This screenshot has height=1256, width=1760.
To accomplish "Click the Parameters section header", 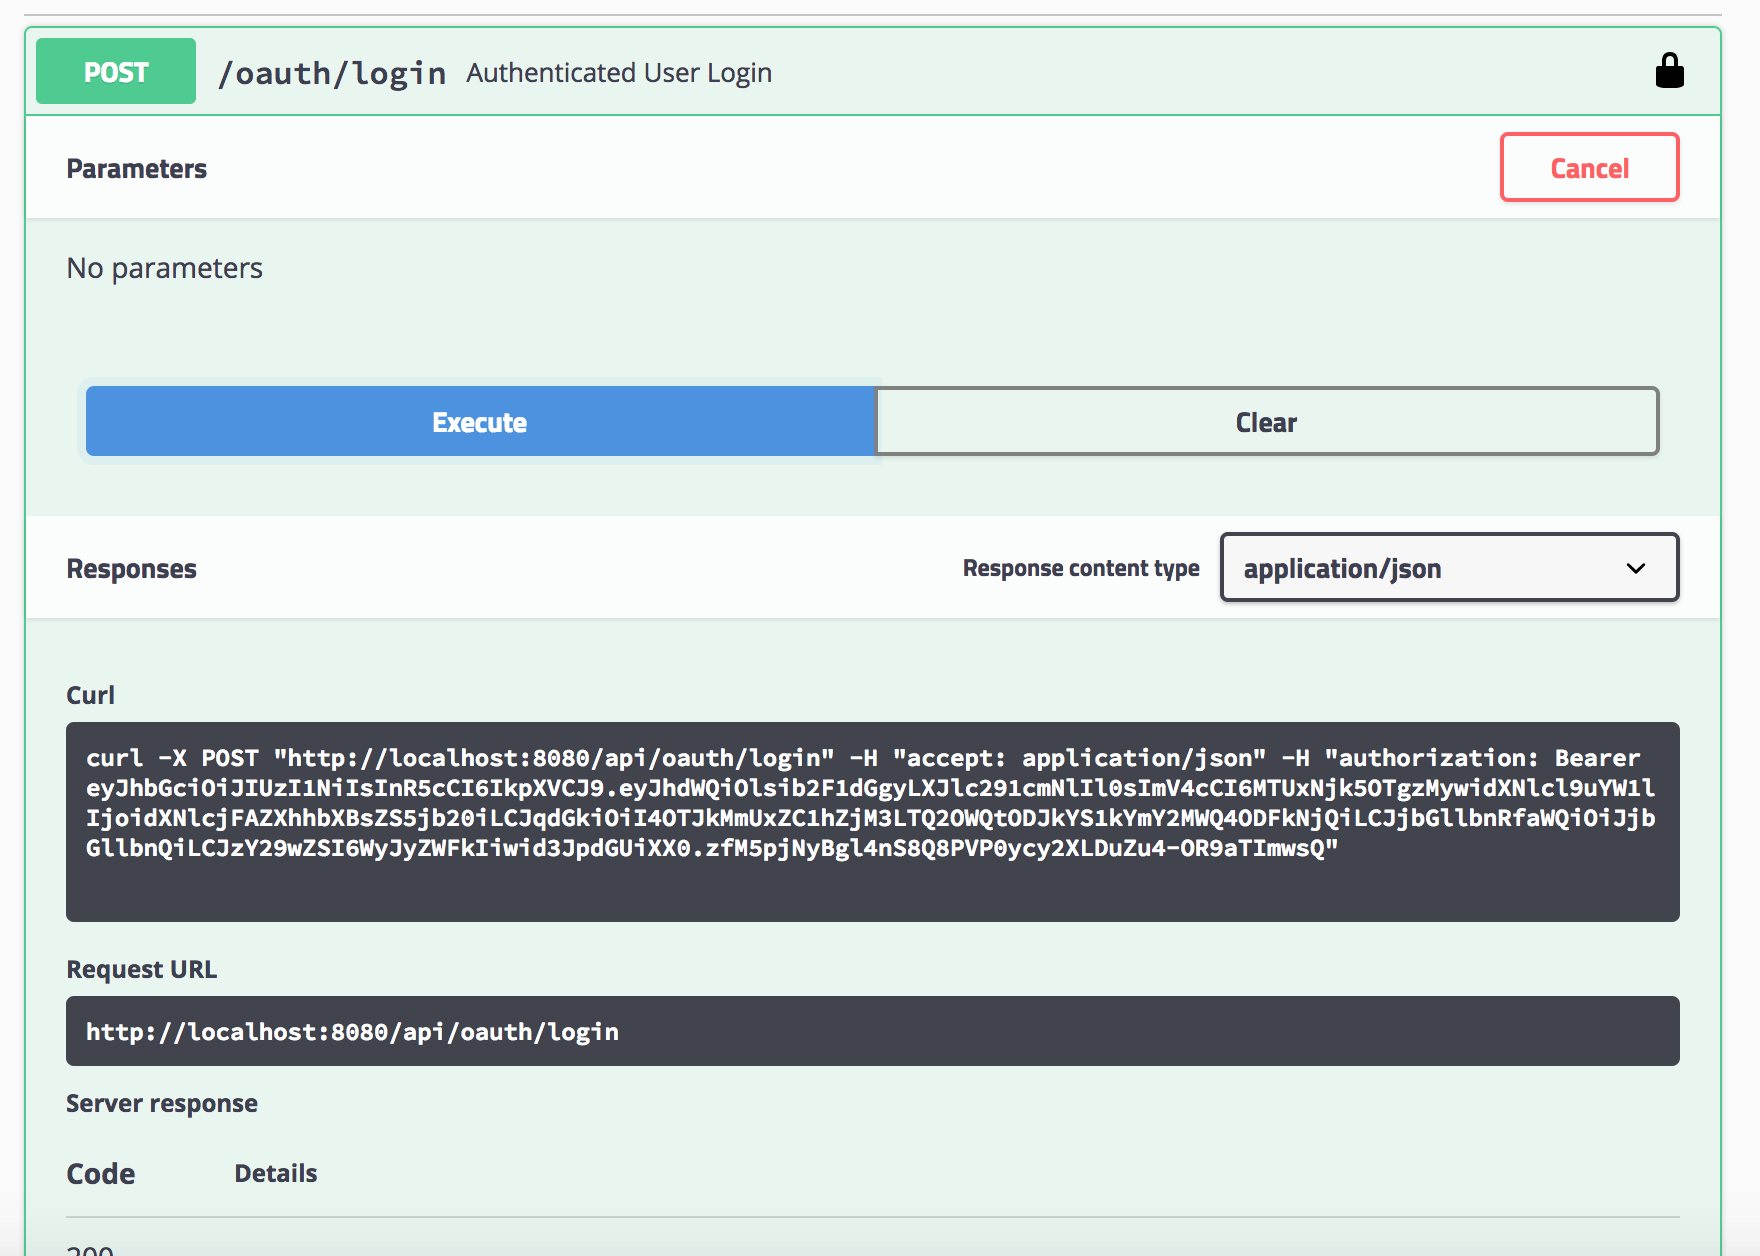I will (x=137, y=167).
